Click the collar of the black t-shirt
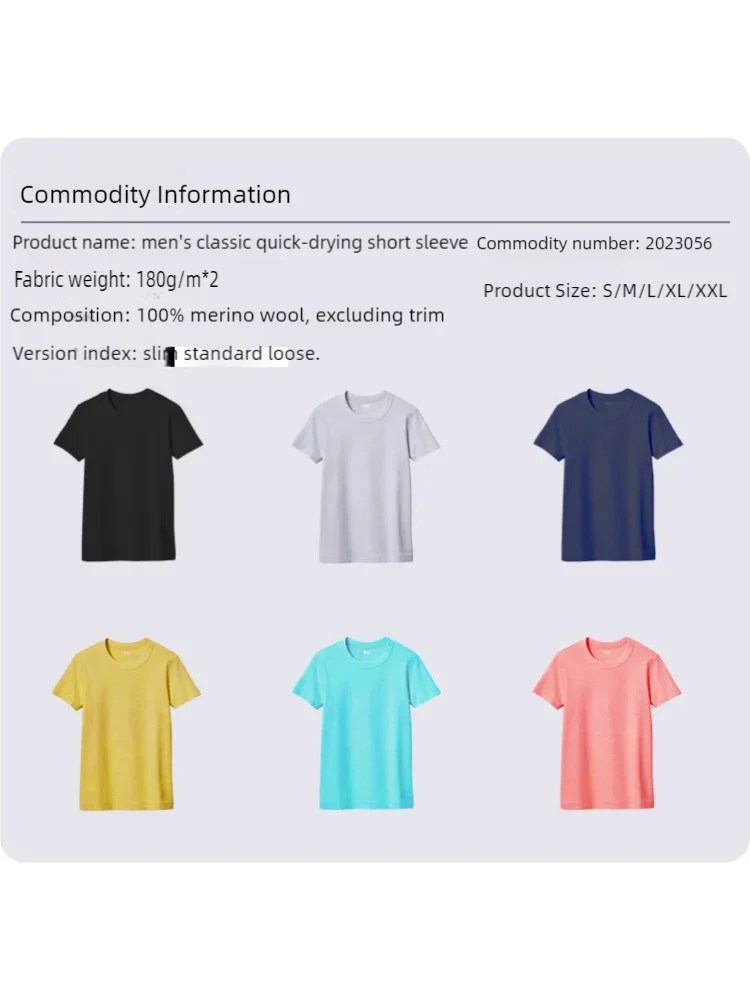 pos(128,395)
